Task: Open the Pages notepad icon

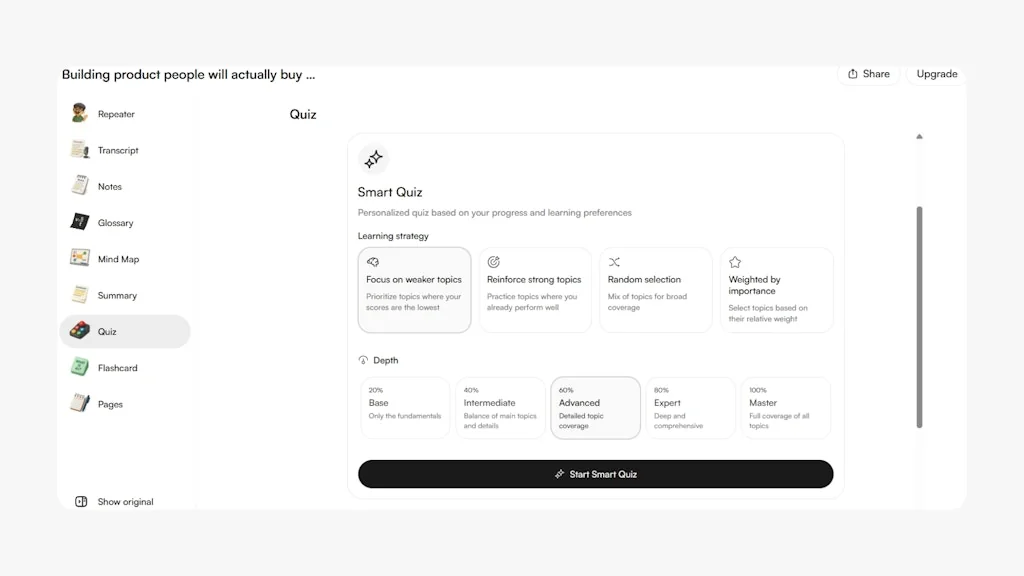Action: (x=79, y=404)
